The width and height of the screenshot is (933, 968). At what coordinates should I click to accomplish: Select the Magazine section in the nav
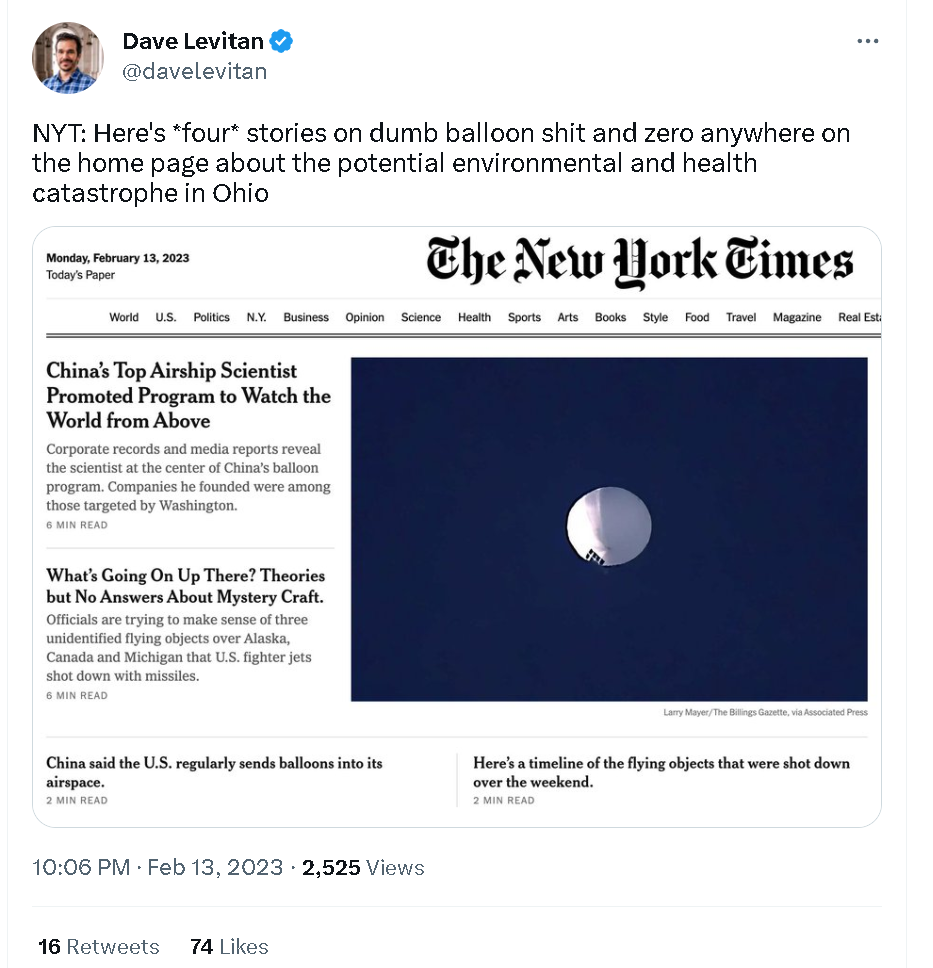(797, 317)
